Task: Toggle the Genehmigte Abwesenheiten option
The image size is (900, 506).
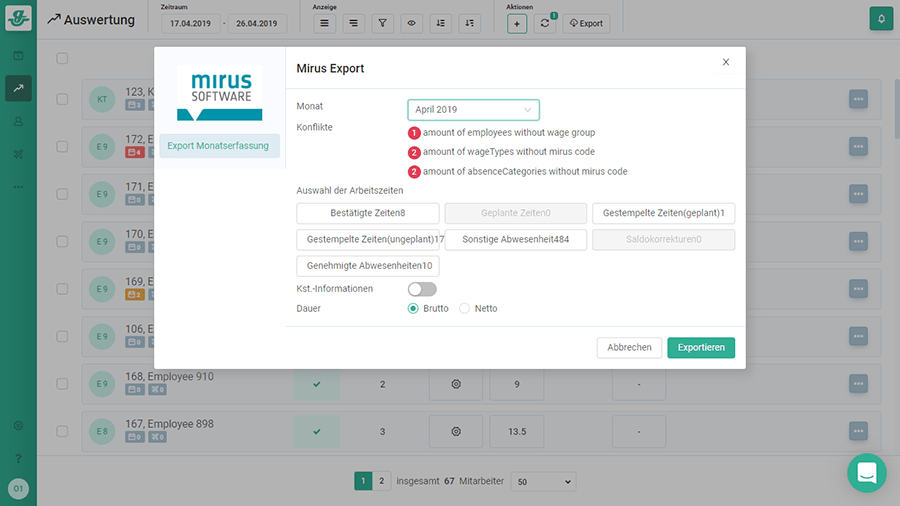Action: click(368, 266)
